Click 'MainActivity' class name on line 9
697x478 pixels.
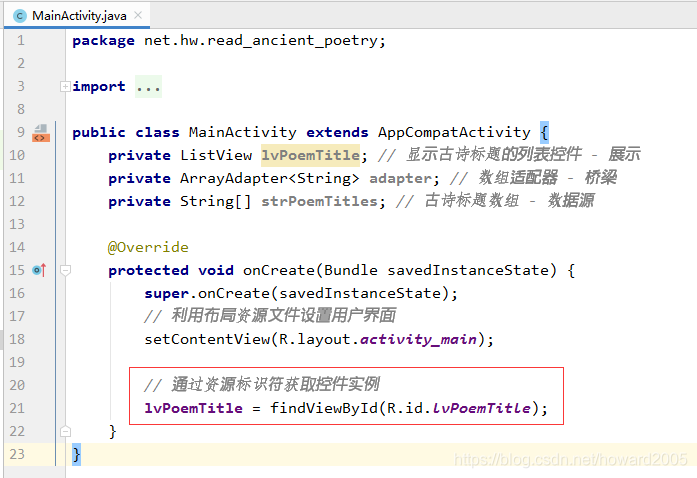243,133
